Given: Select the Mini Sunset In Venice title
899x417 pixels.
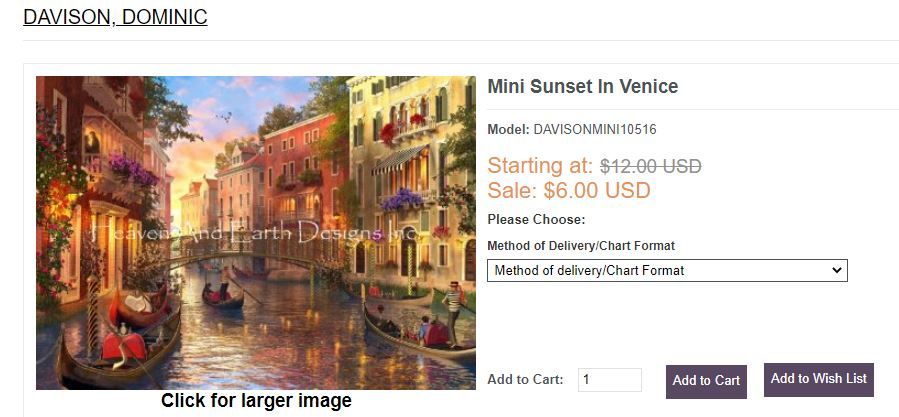Looking at the screenshot, I should (583, 87).
